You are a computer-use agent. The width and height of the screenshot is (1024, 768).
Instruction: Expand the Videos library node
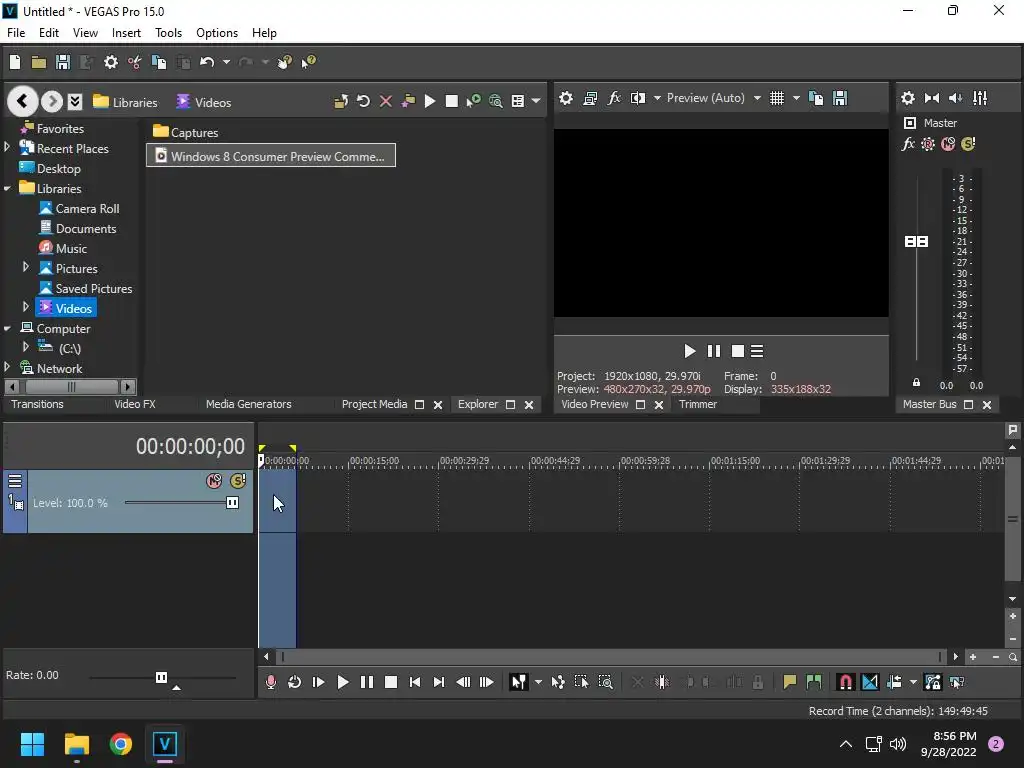(x=26, y=307)
